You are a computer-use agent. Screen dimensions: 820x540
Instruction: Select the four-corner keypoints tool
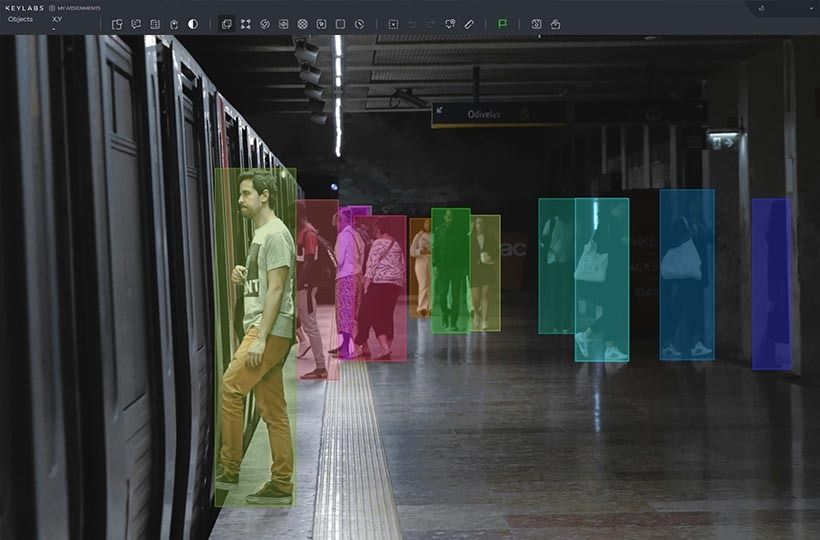tap(246, 24)
